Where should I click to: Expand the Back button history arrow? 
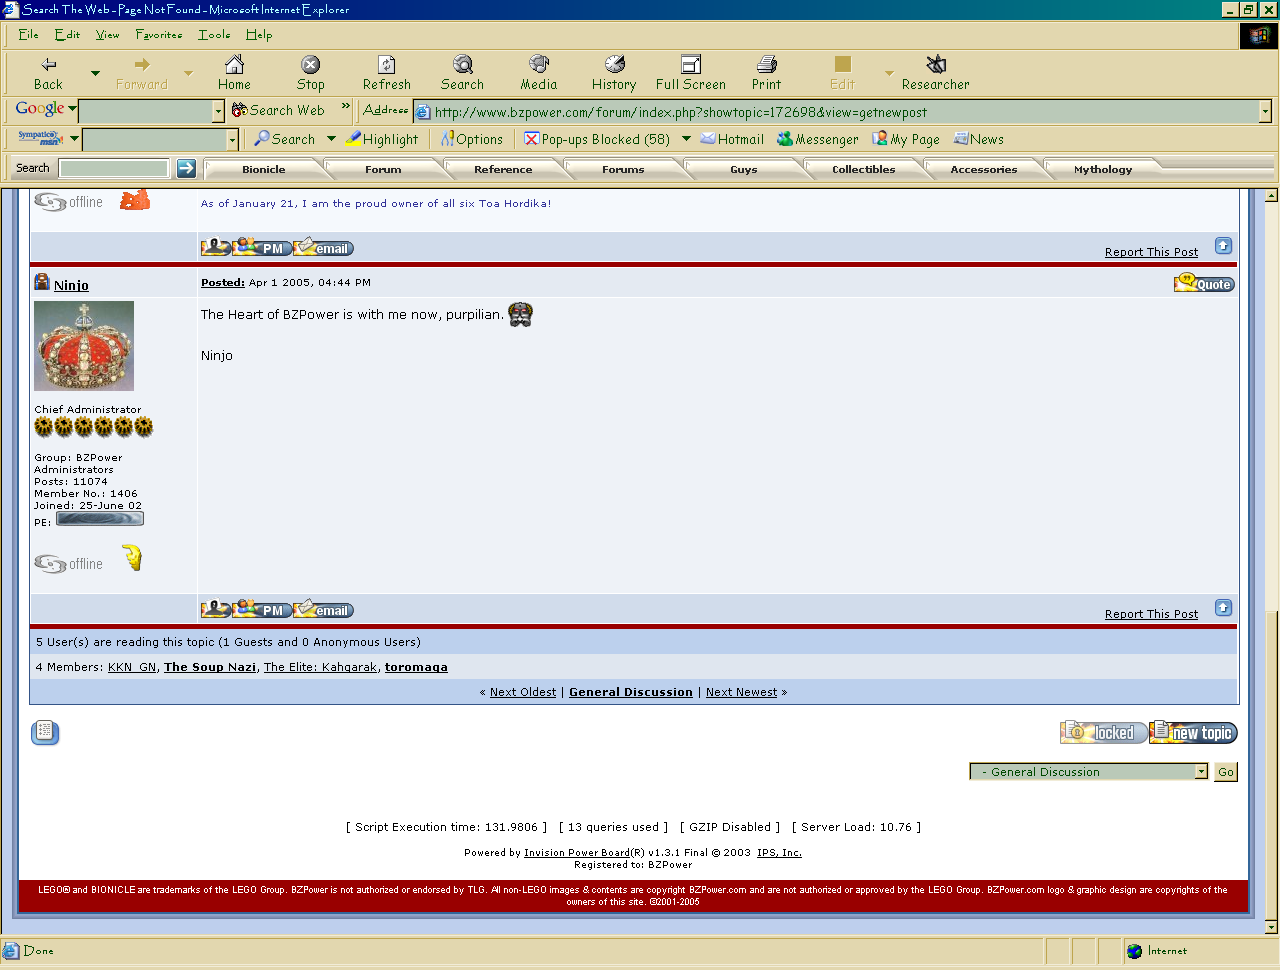pos(95,73)
